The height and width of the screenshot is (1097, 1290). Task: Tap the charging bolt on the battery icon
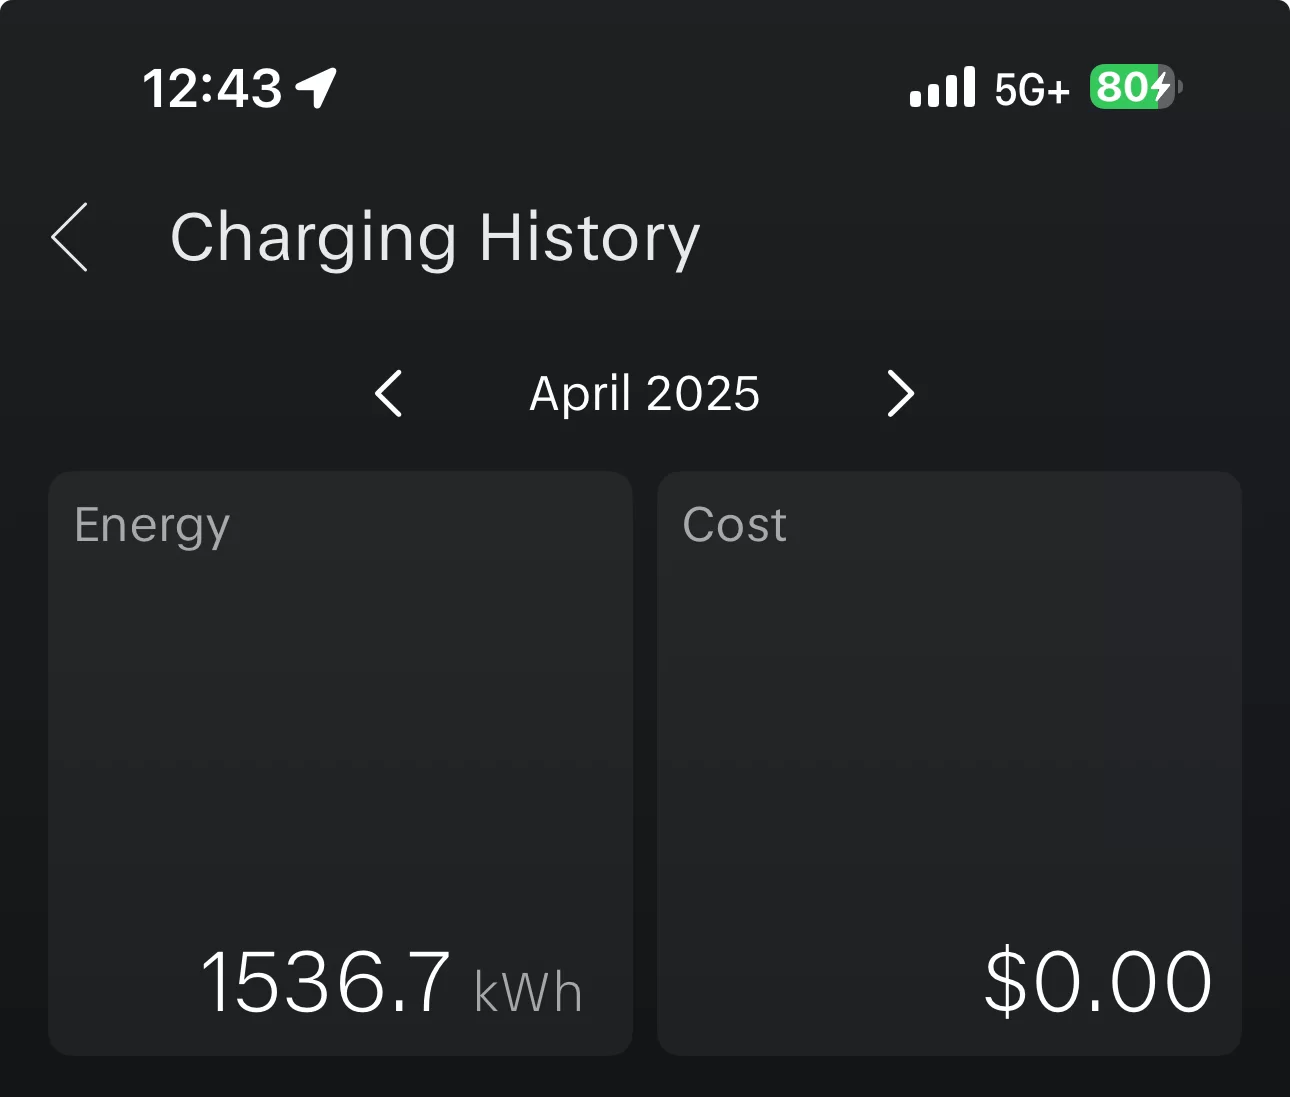(1160, 87)
